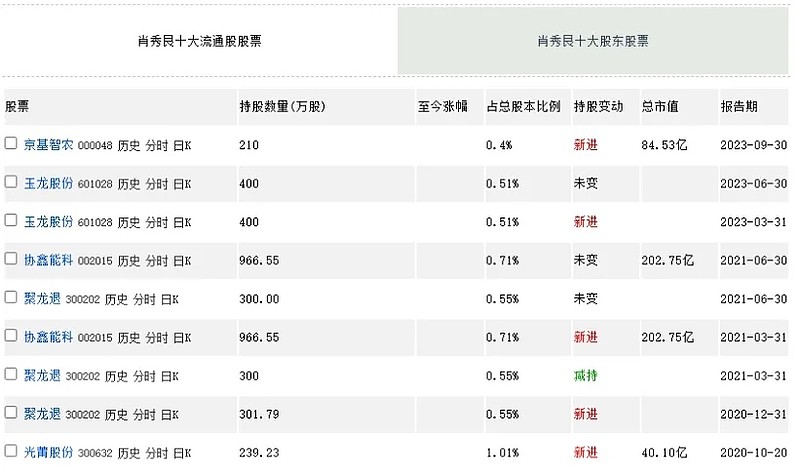Screen dimensions: 800x476
Task: Click the 总市值 column header
Action: click(661, 106)
